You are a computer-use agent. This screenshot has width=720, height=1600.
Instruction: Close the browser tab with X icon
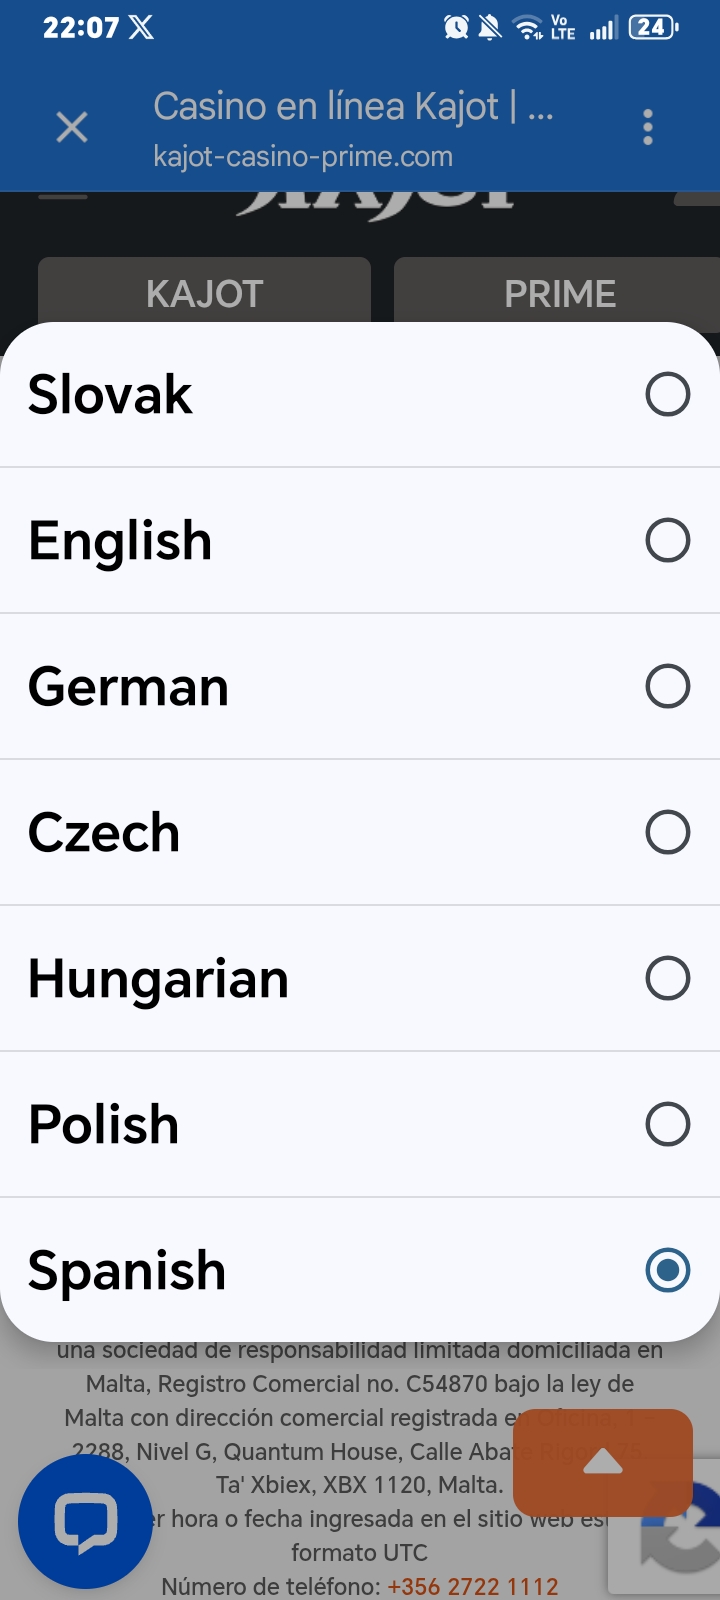coord(72,128)
